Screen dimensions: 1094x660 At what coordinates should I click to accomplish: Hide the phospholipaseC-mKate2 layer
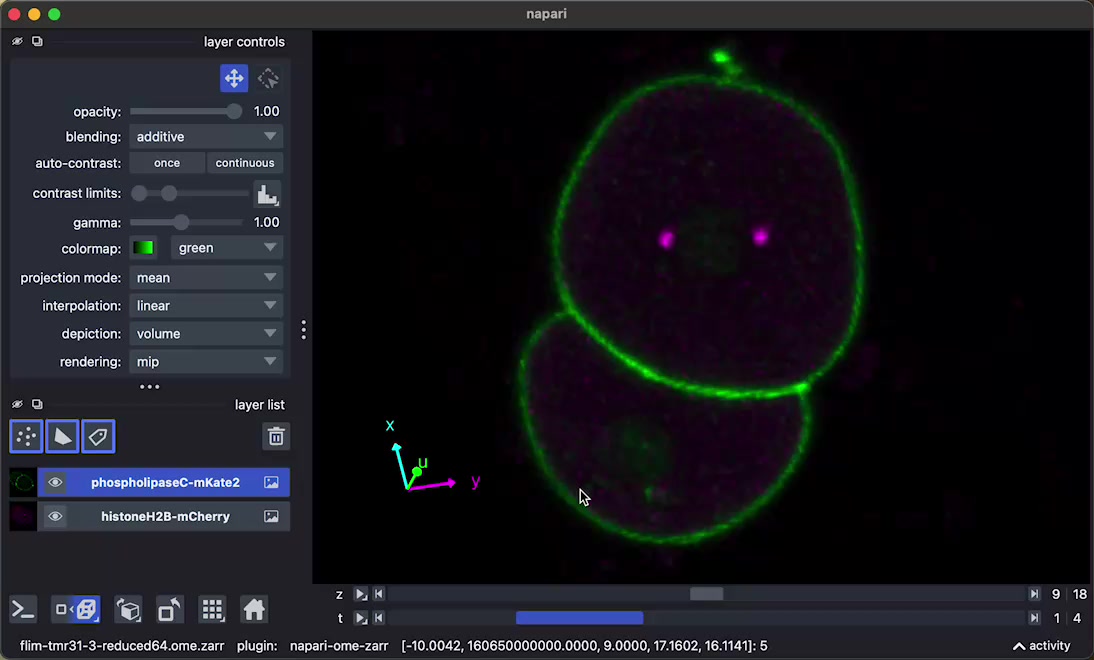tap(55, 482)
